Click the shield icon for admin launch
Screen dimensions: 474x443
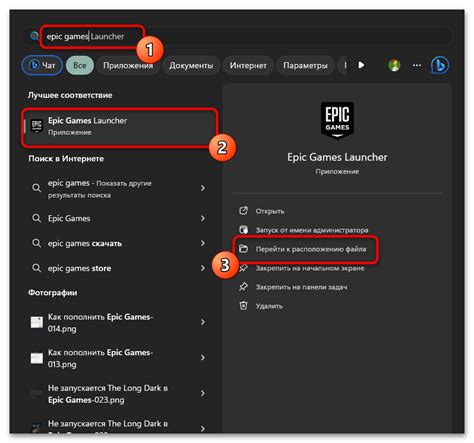[243, 230]
